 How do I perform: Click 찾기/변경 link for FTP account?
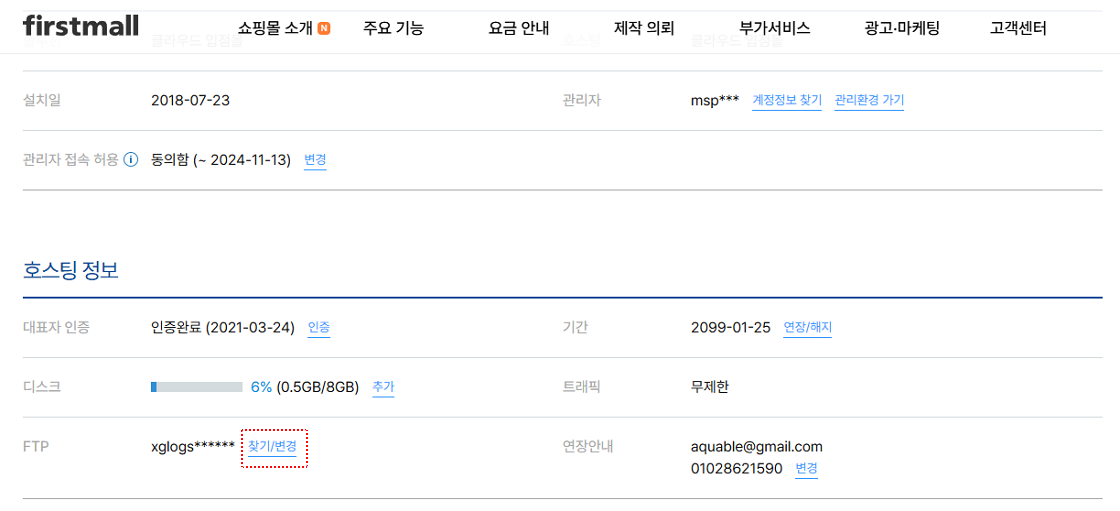[x=272, y=447]
